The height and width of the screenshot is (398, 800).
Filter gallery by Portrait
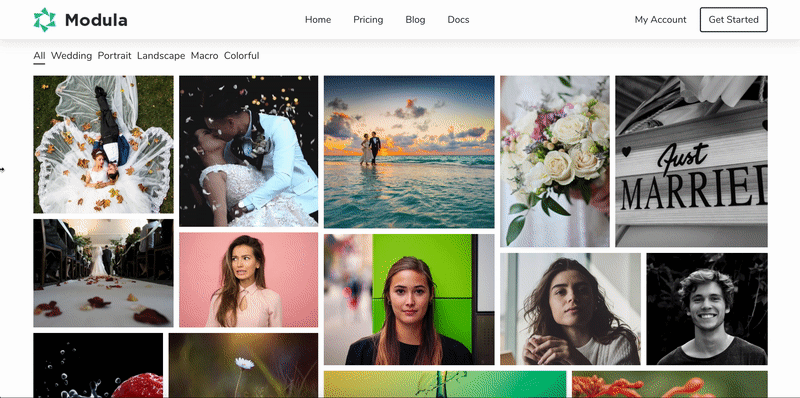(x=114, y=56)
